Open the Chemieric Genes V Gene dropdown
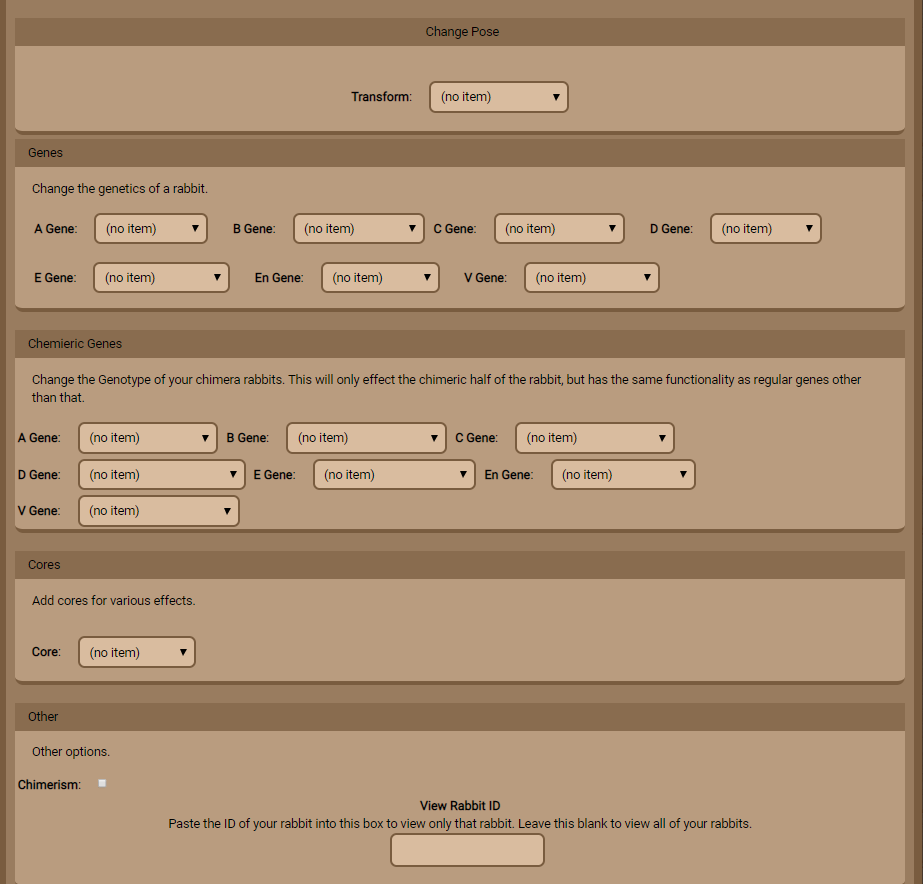The height and width of the screenshot is (884, 923). click(159, 511)
